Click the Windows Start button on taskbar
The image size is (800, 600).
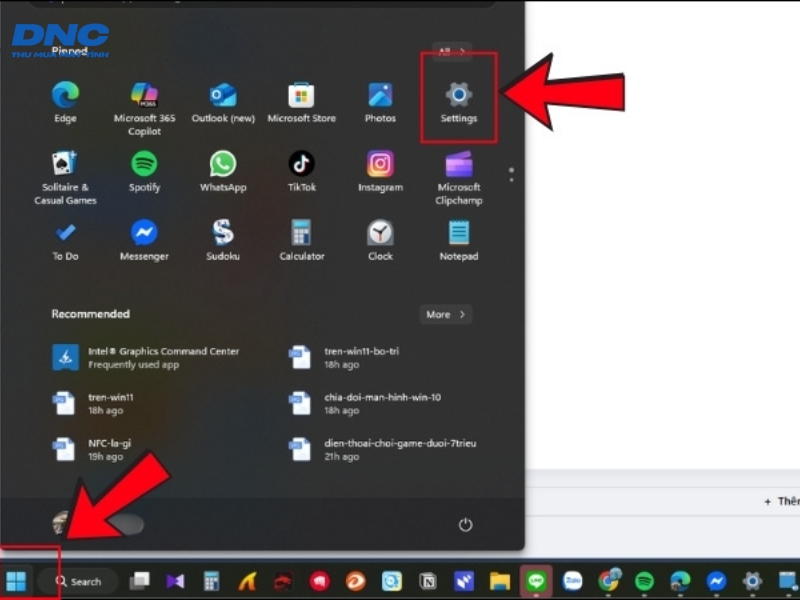click(x=16, y=581)
